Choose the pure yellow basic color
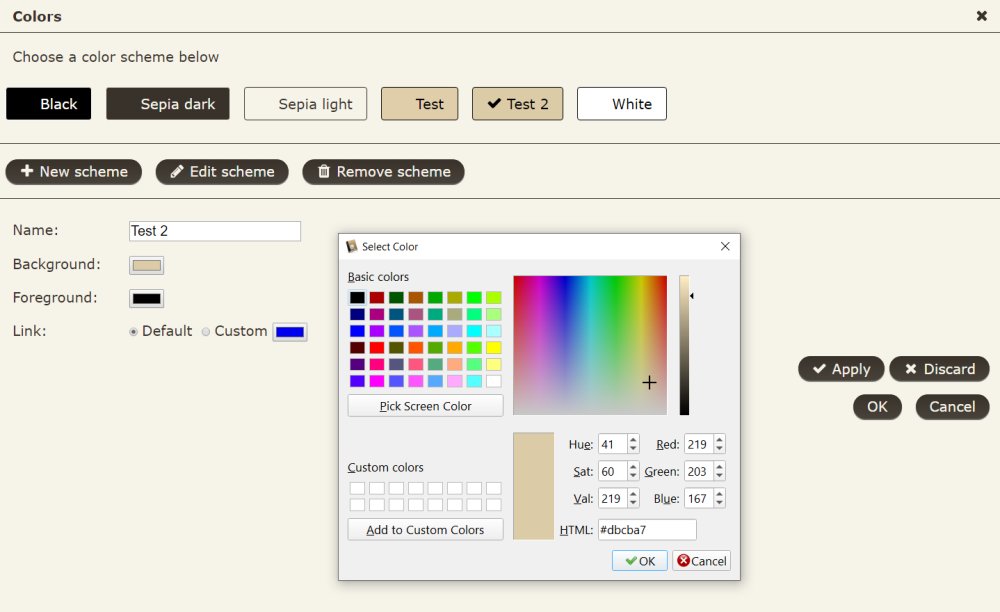This screenshot has height=612, width=1000. tap(494, 347)
